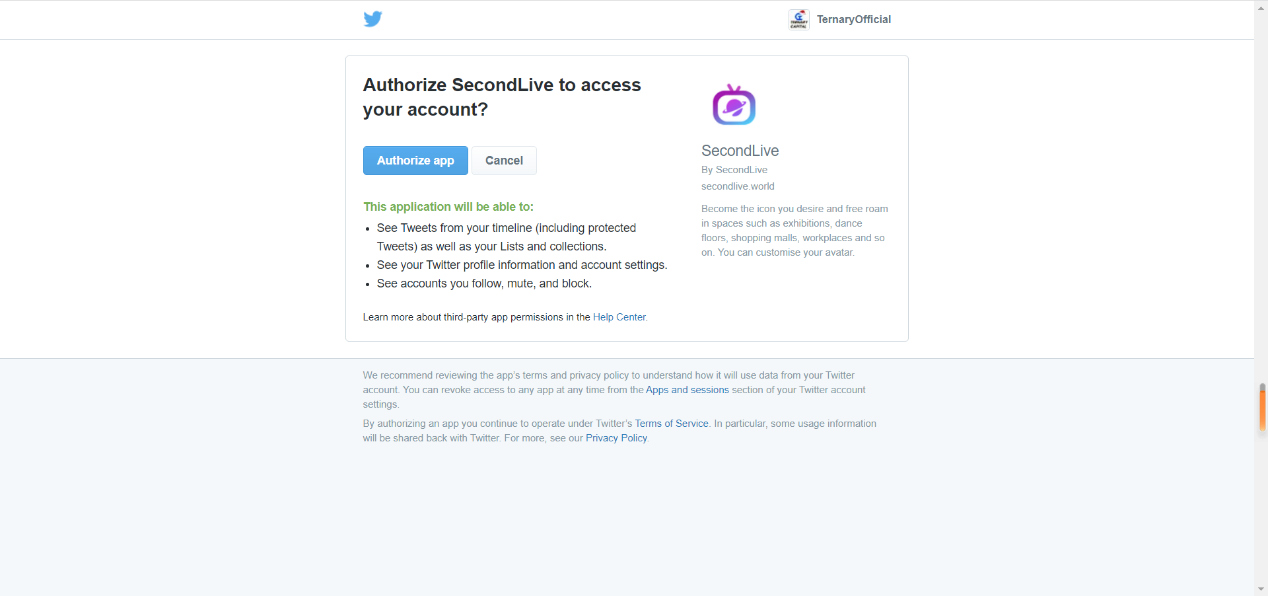Click the SecondLive purple TV app icon
Image resolution: width=1268 pixels, height=596 pixels.
pyautogui.click(x=733, y=105)
